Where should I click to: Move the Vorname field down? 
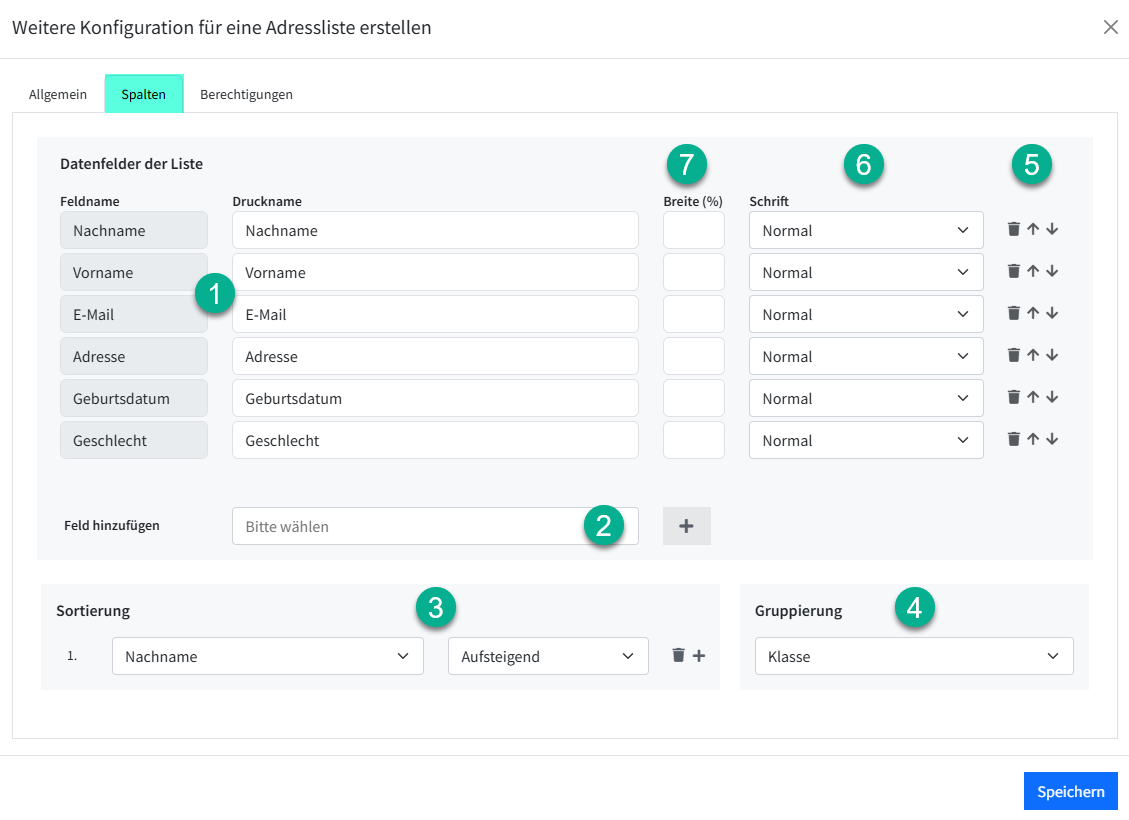pos(1052,272)
